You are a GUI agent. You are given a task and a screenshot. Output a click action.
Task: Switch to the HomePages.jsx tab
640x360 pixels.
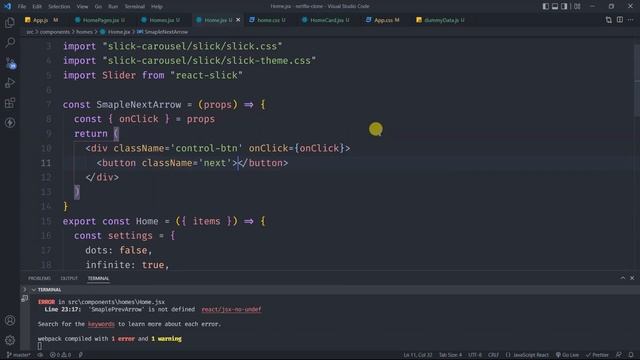coord(100,20)
